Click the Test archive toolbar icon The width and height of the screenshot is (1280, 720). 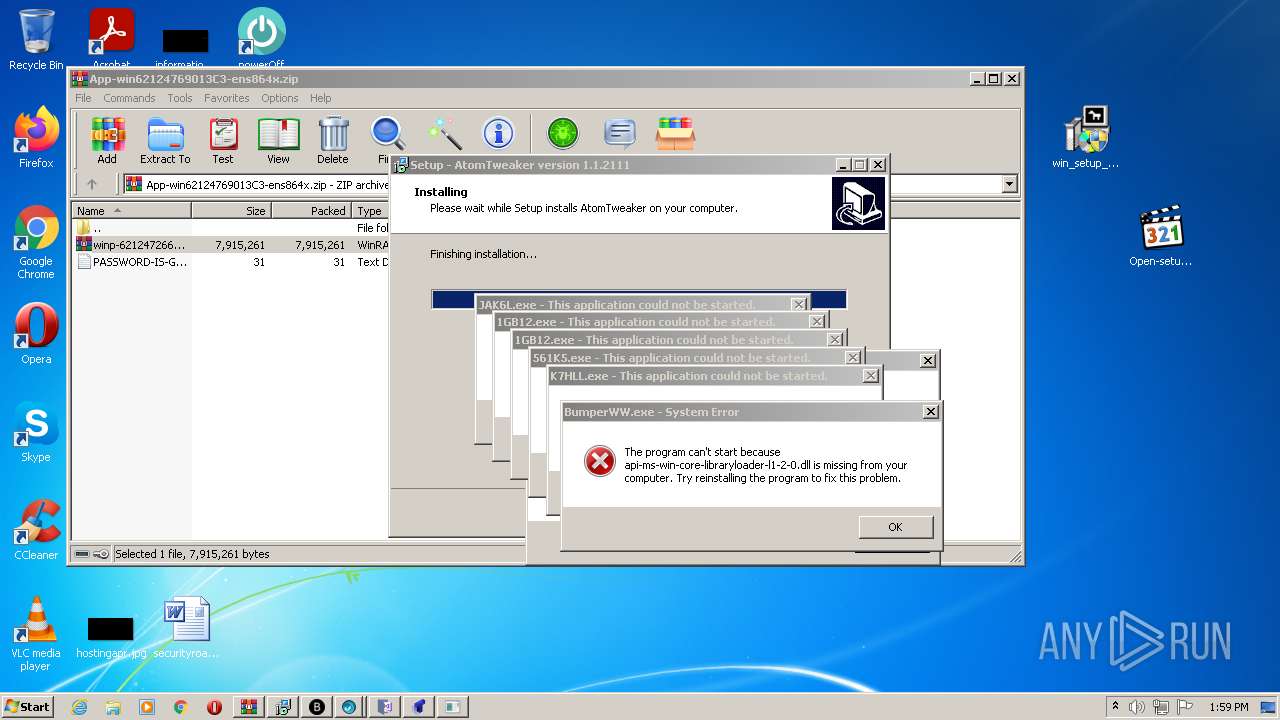tap(223, 141)
